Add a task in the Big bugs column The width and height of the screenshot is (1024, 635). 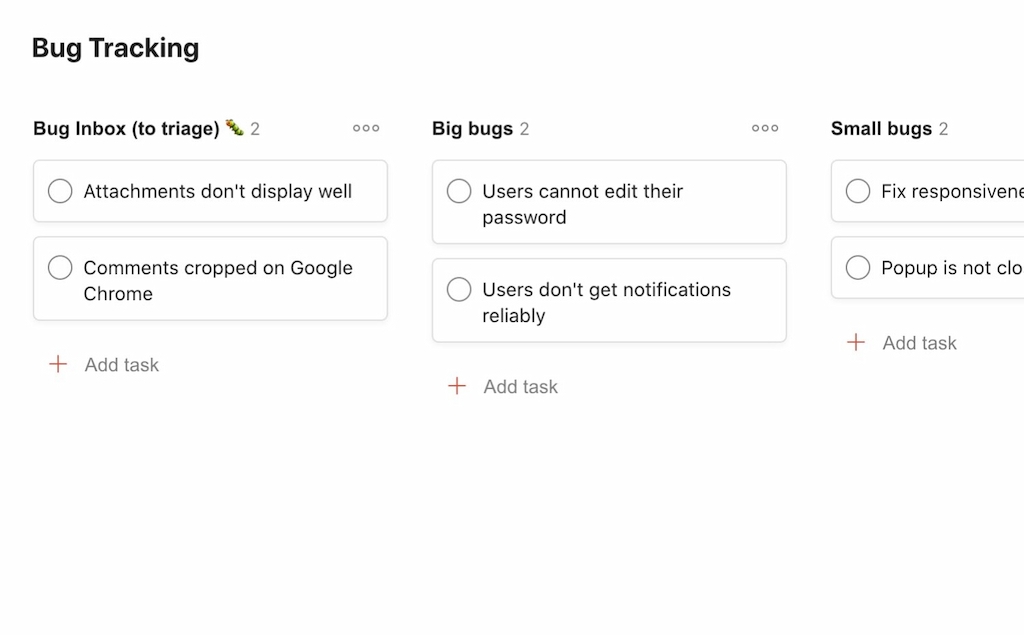[520, 386]
